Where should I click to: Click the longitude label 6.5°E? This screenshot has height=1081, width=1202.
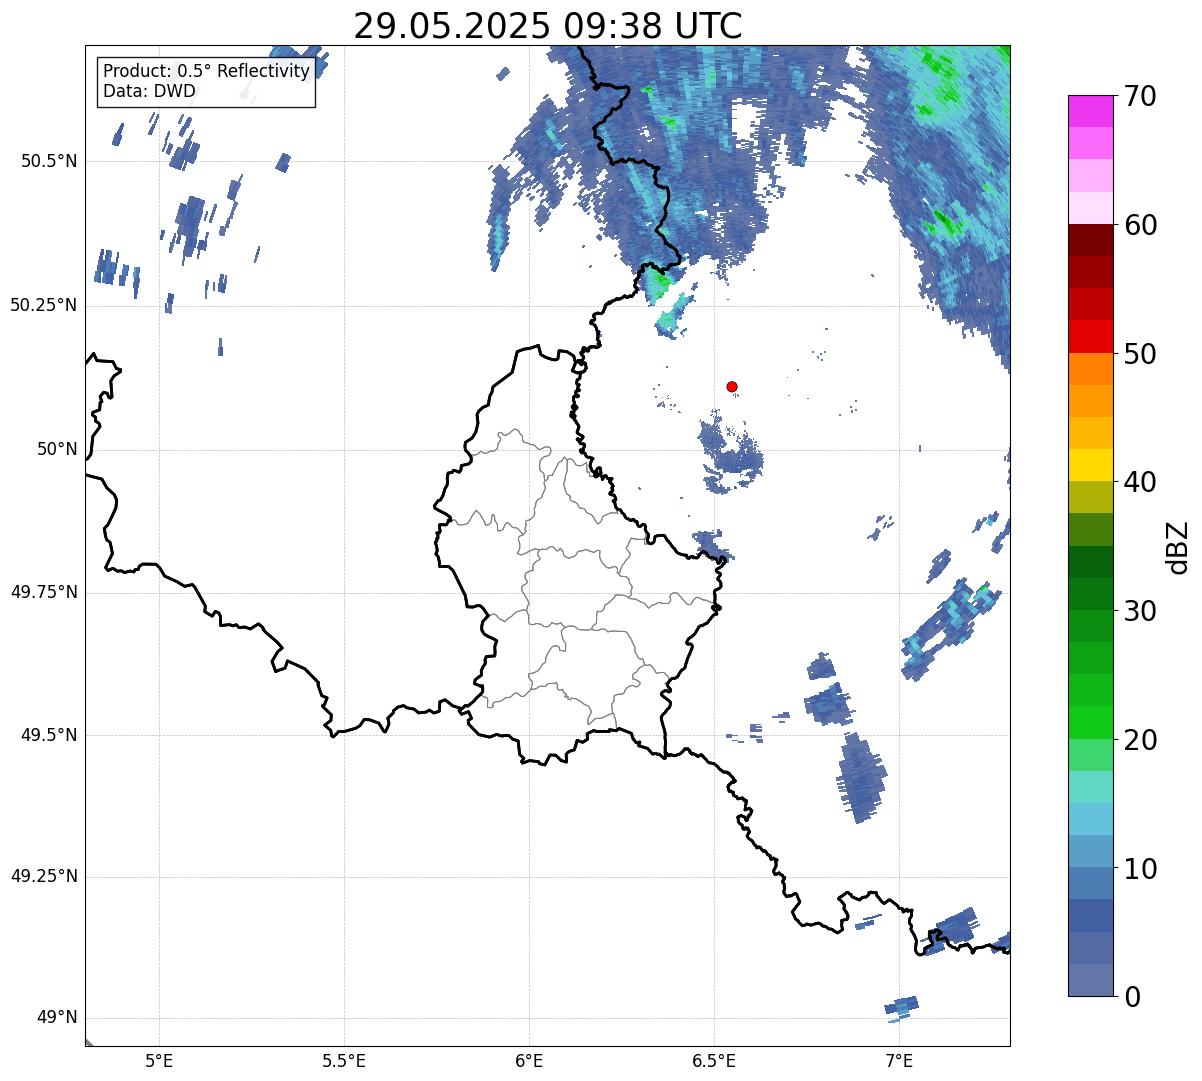[714, 1060]
